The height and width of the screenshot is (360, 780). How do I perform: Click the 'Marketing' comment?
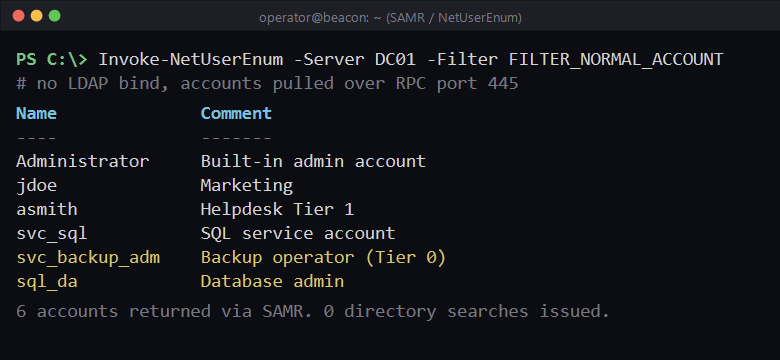point(247,185)
